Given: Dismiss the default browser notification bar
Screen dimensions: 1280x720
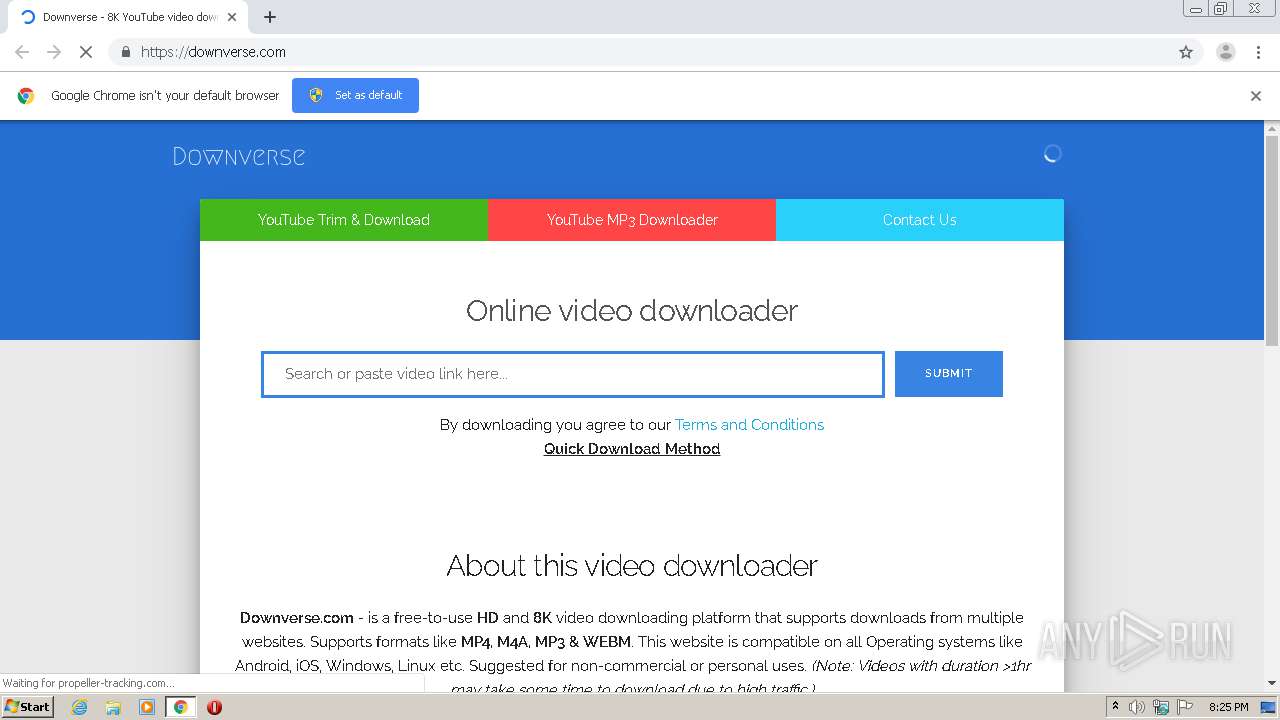Looking at the screenshot, I should tap(1256, 96).
